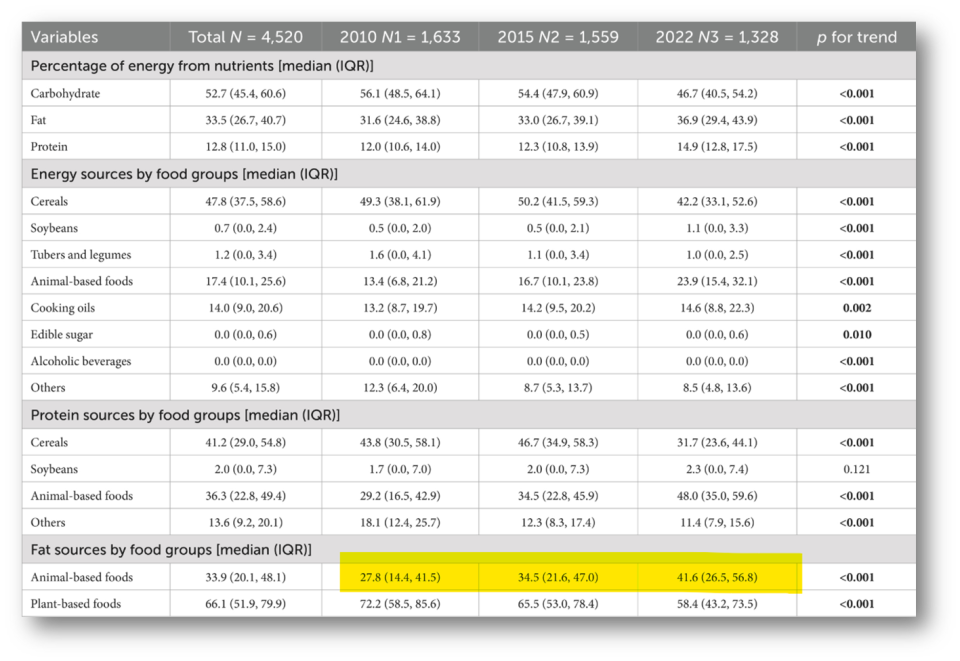This screenshot has width=960, height=661.
Task: Select the 2022 N3 = 1,328 header
Action: (x=717, y=37)
